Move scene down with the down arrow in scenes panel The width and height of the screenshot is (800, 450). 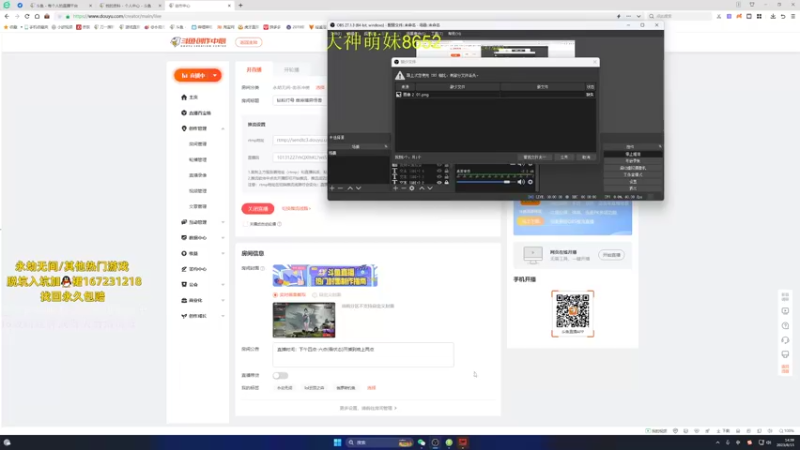359,188
